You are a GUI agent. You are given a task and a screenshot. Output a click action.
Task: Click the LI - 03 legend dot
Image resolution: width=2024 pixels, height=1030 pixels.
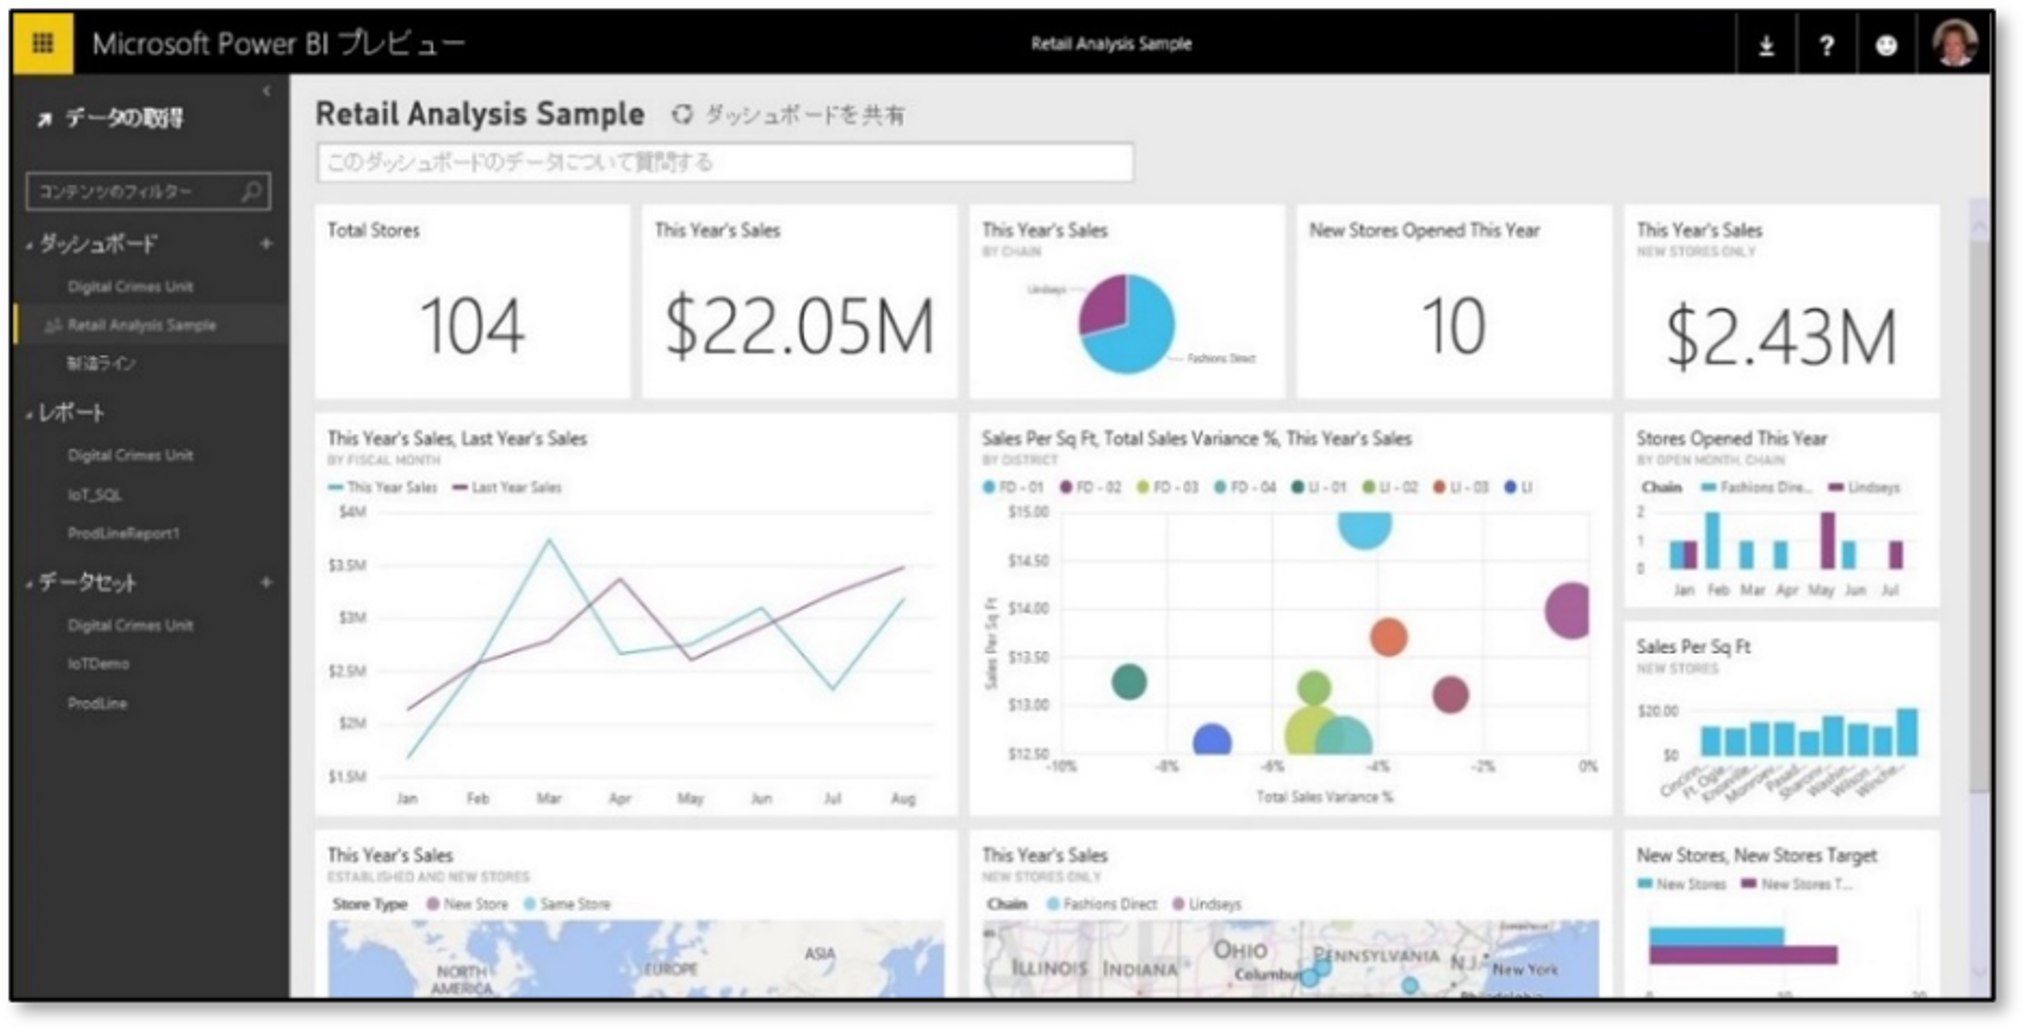pyautogui.click(x=1439, y=487)
